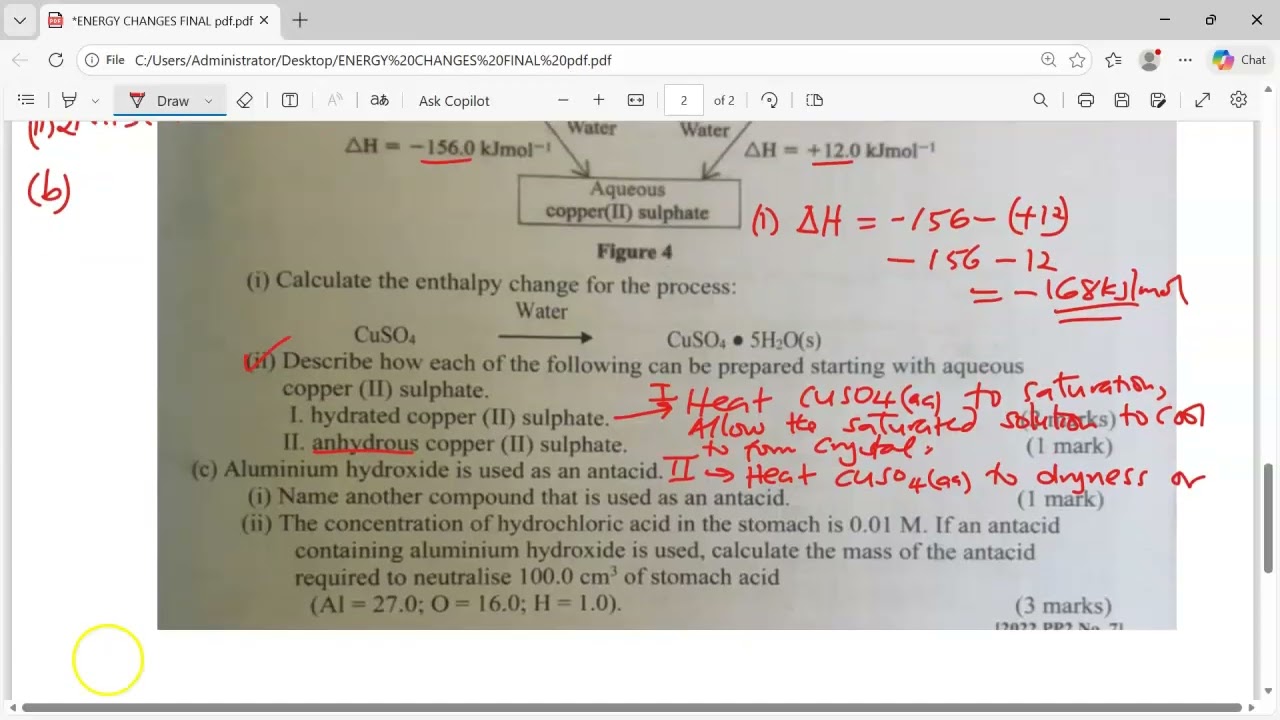Toggle the Draw tool
This screenshot has height=720, width=1280.
pyautogui.click(x=160, y=100)
